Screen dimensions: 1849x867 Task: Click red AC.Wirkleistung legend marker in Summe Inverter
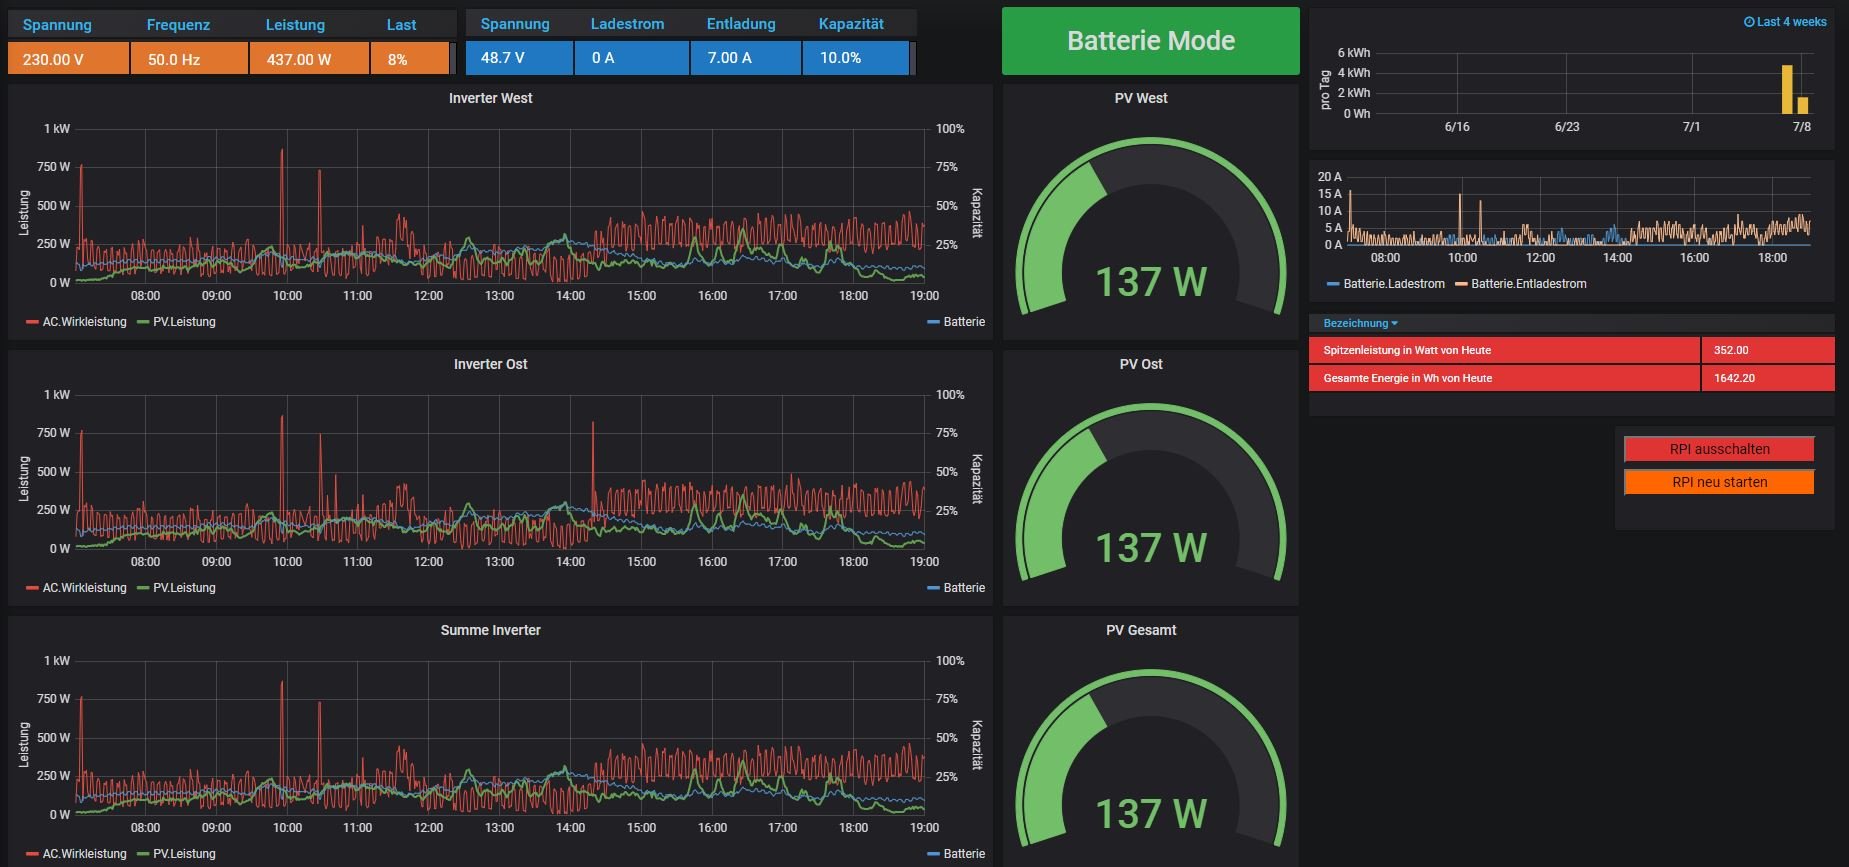pos(33,854)
